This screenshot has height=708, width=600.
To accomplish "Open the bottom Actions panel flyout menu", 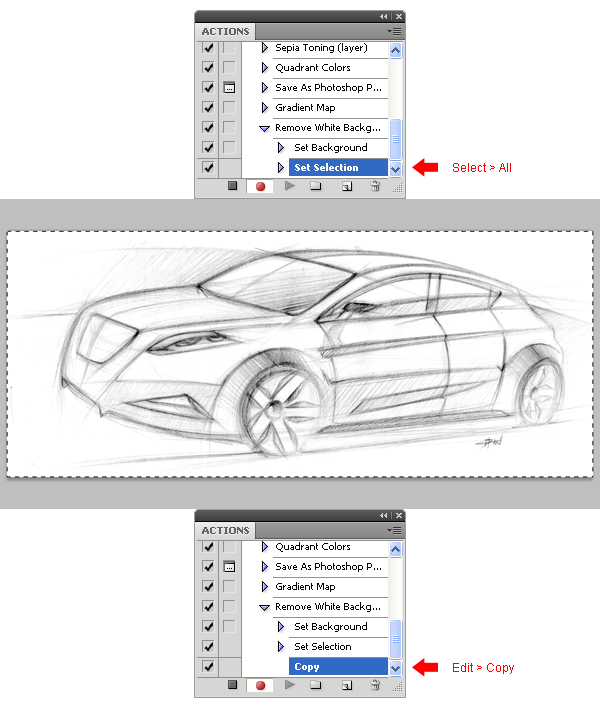I will click(394, 531).
